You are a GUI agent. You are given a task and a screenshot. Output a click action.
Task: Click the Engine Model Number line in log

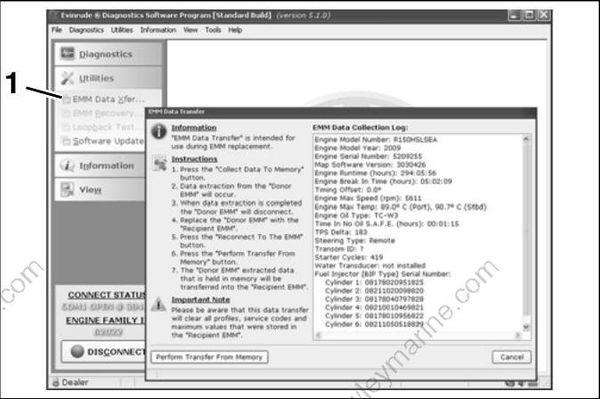[376, 140]
